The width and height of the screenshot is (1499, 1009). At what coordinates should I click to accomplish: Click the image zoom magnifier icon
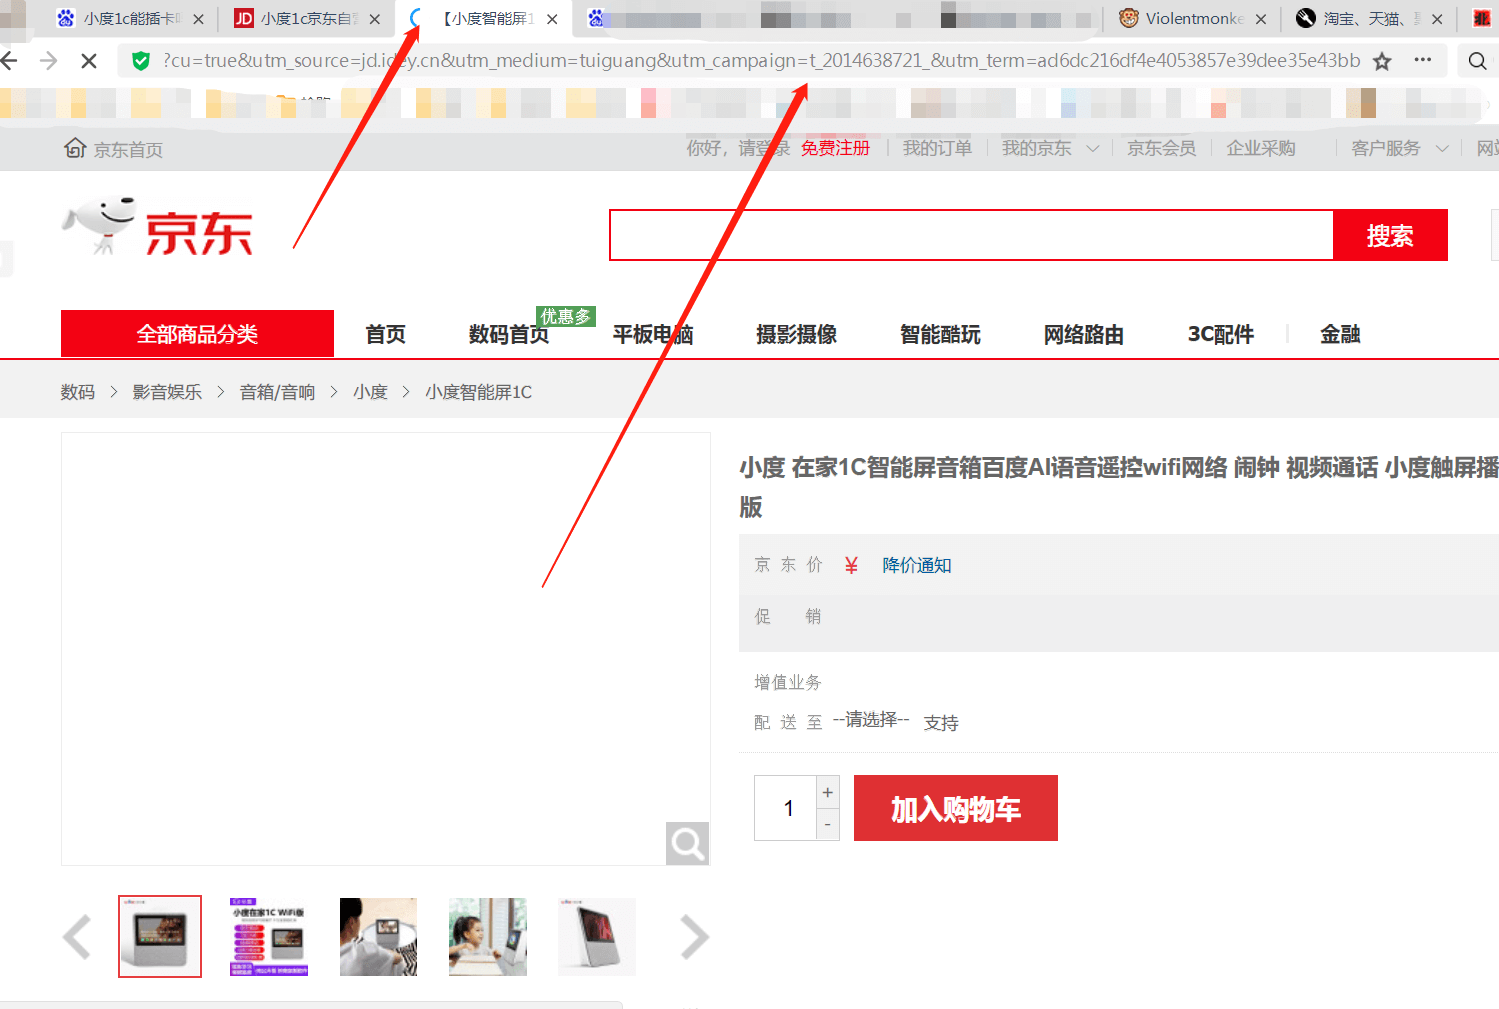coord(687,844)
